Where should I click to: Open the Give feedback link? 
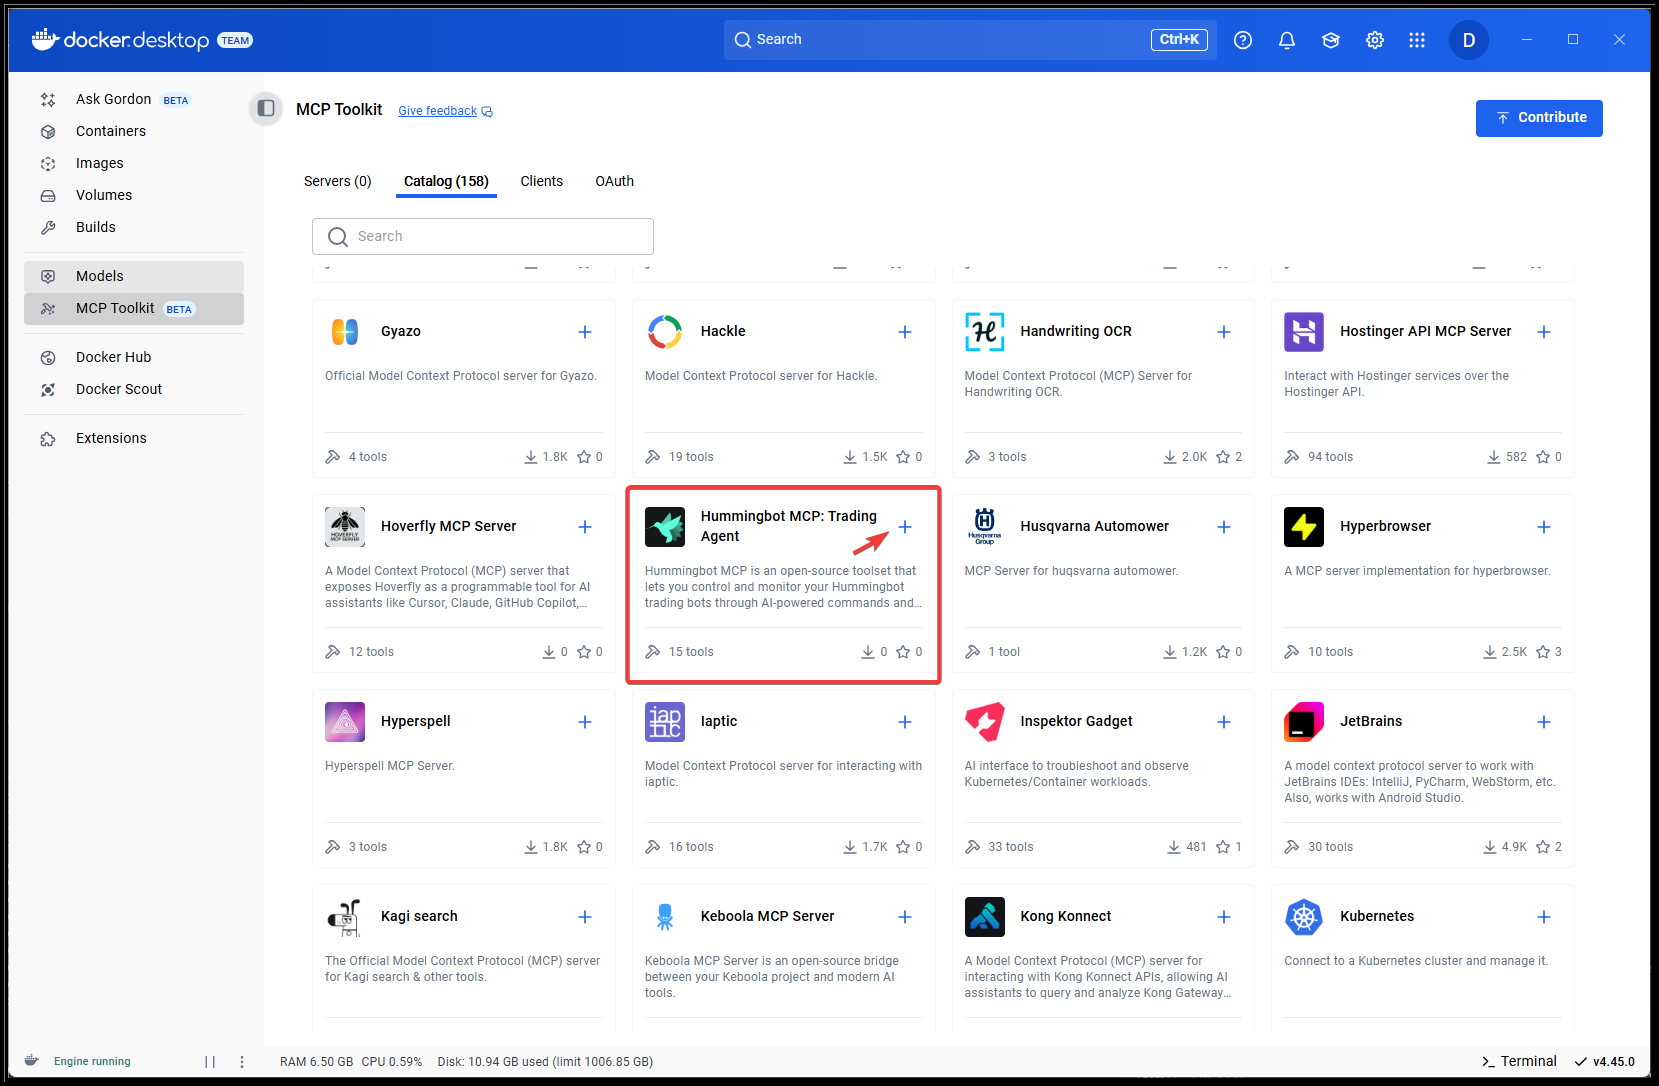click(438, 111)
